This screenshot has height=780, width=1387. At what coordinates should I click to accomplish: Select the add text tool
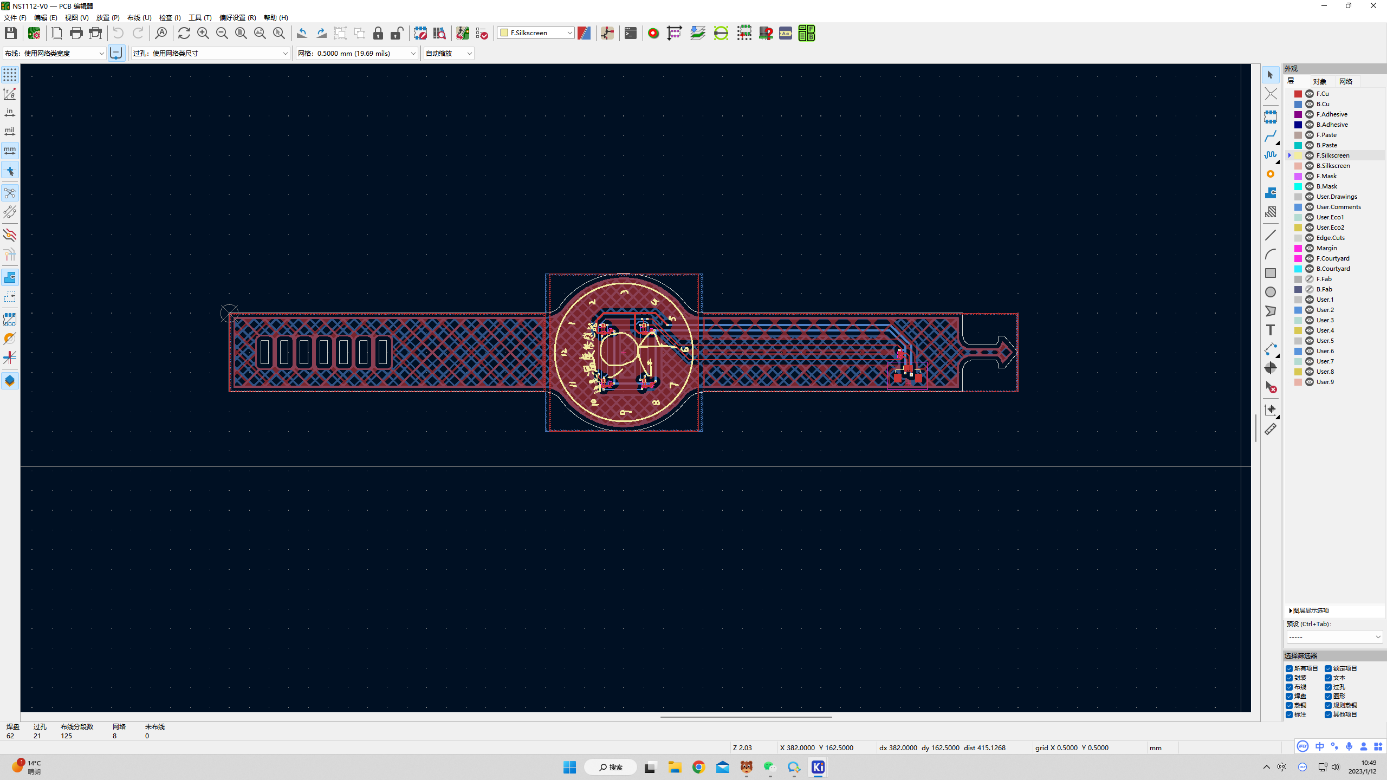1271,330
